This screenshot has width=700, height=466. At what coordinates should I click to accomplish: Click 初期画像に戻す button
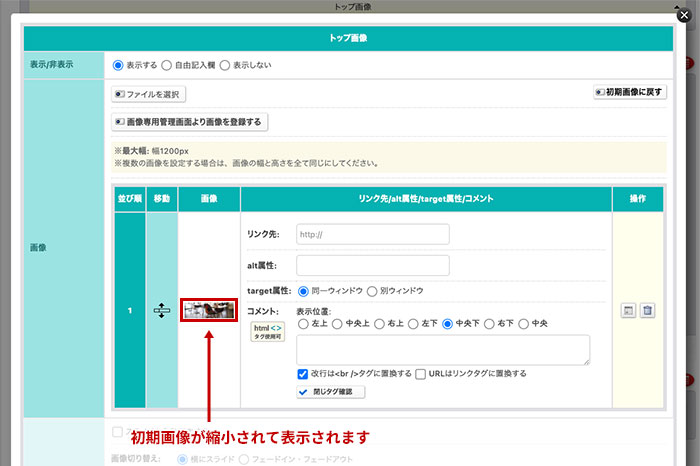[630, 91]
